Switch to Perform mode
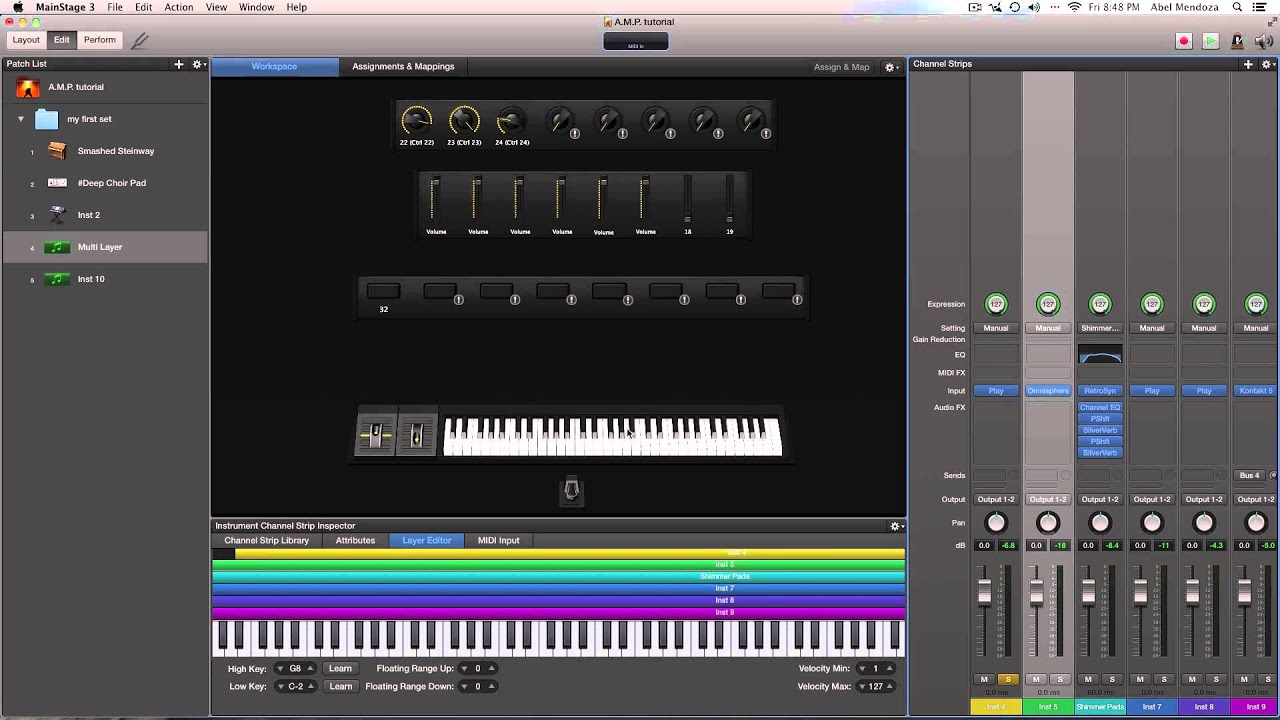Image resolution: width=1280 pixels, height=720 pixels. (x=99, y=40)
